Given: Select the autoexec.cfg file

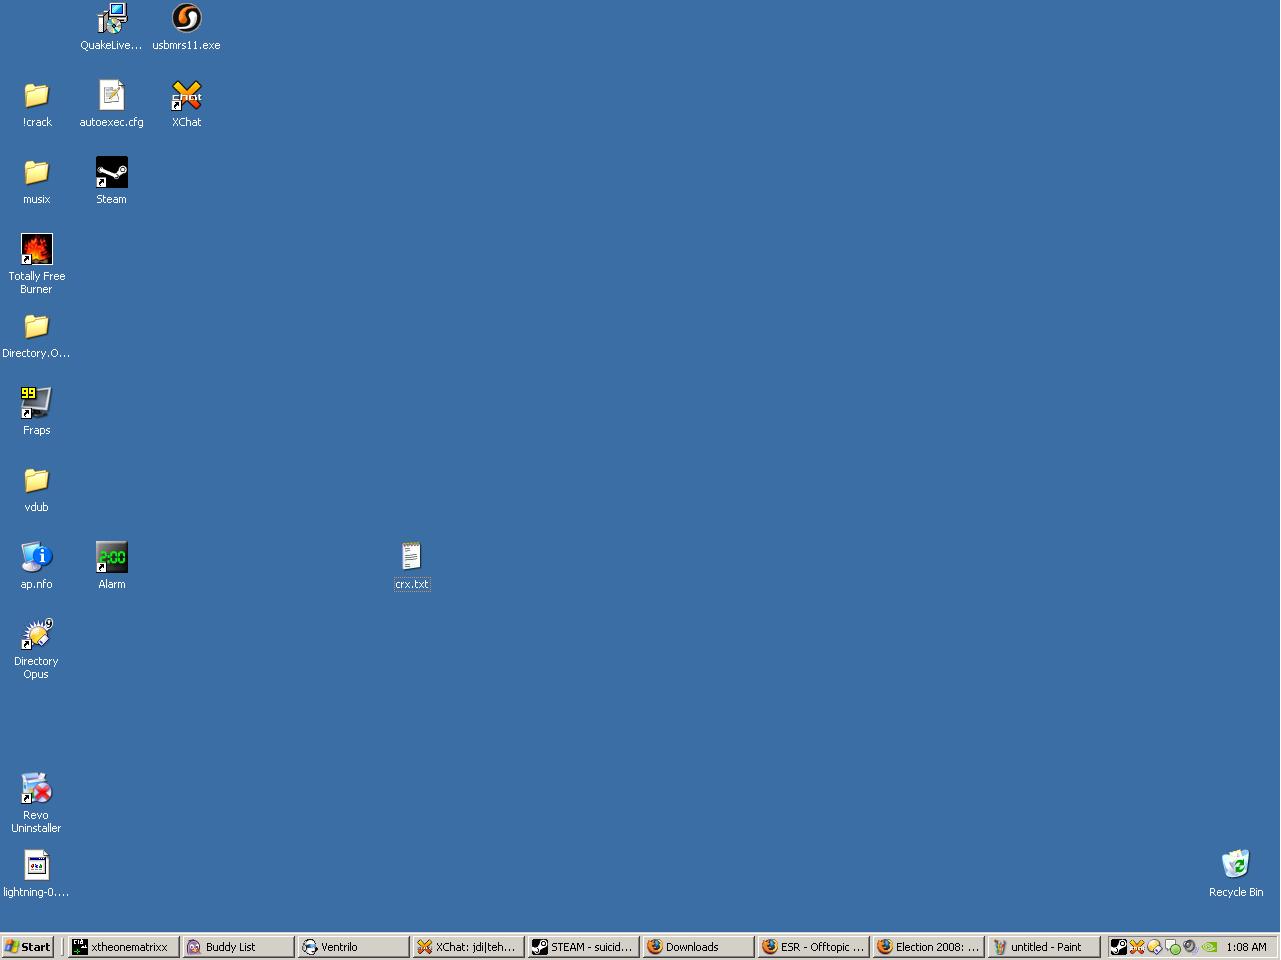Looking at the screenshot, I should [111, 97].
